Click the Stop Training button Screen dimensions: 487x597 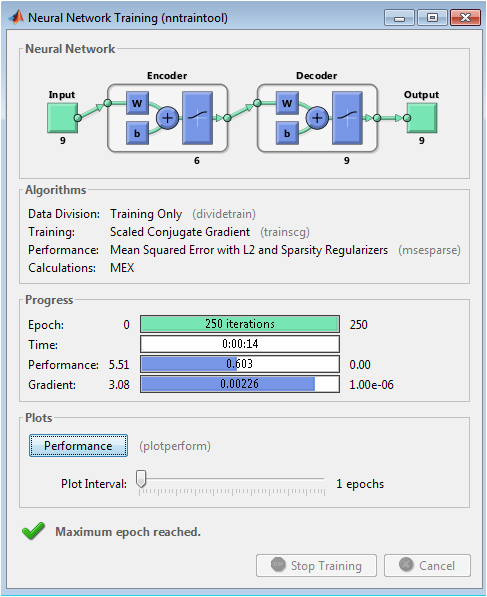[x=316, y=565]
